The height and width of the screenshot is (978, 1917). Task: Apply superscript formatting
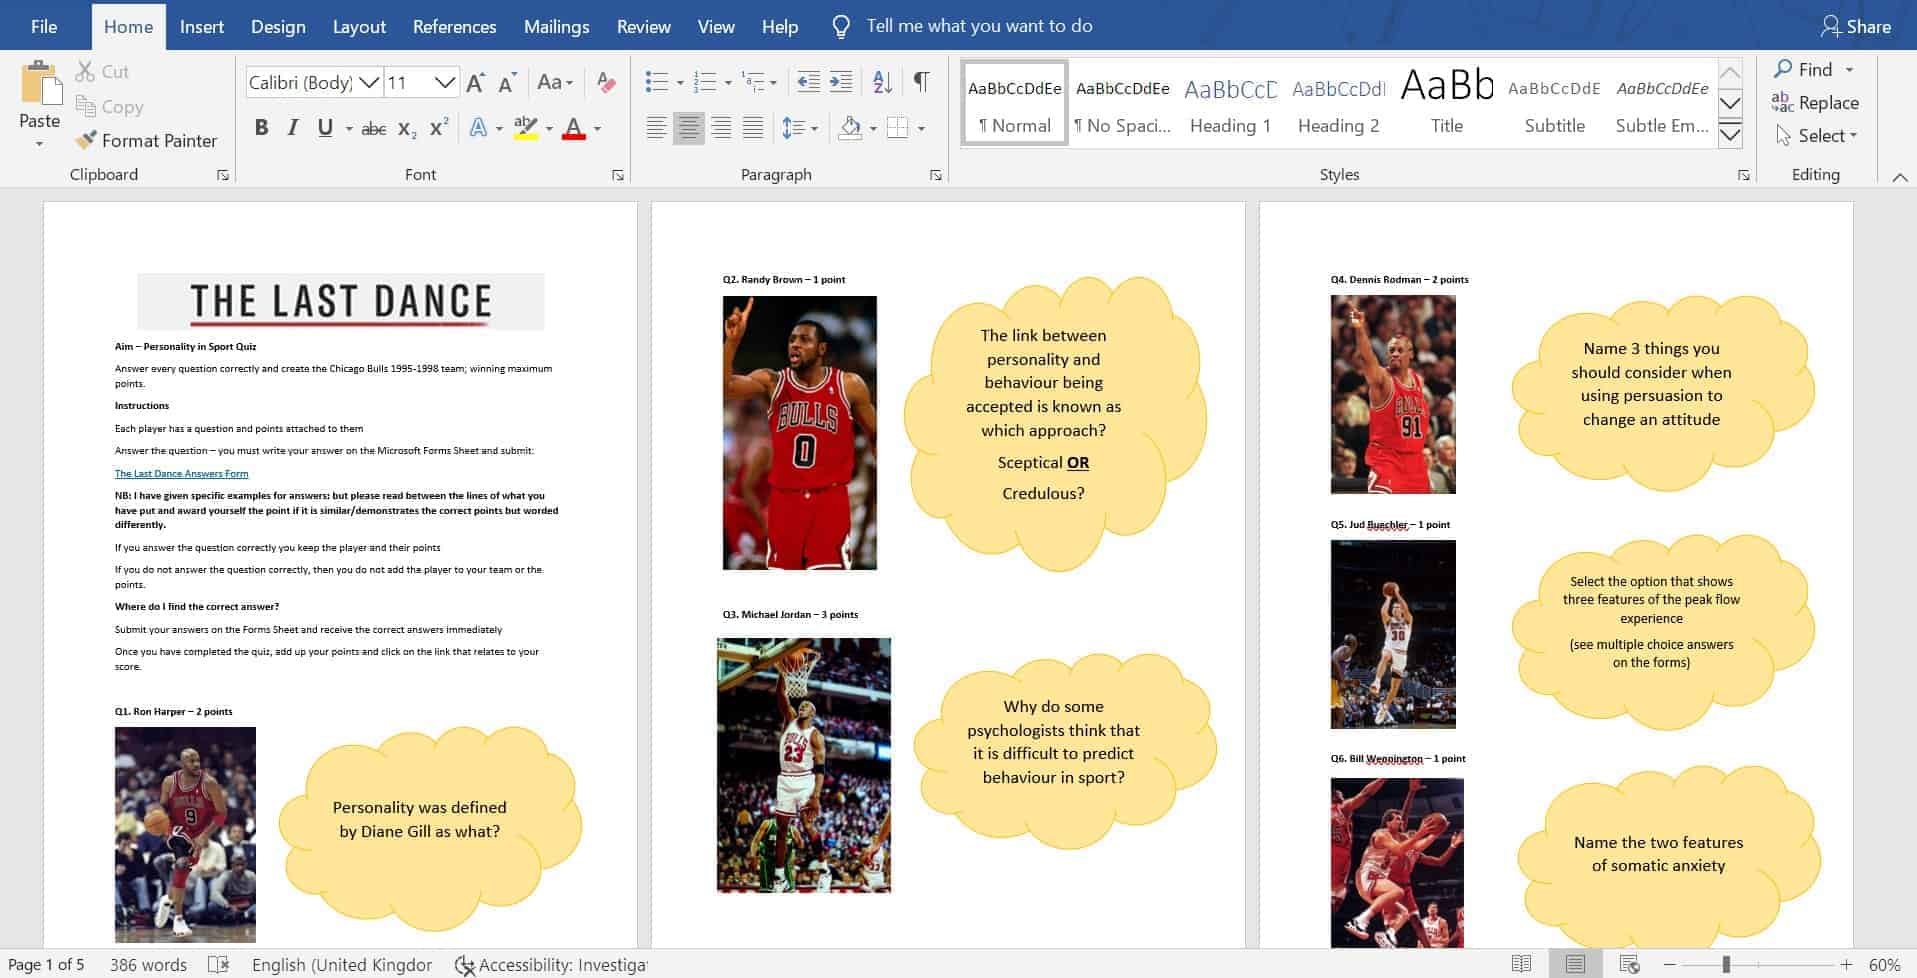(x=439, y=129)
